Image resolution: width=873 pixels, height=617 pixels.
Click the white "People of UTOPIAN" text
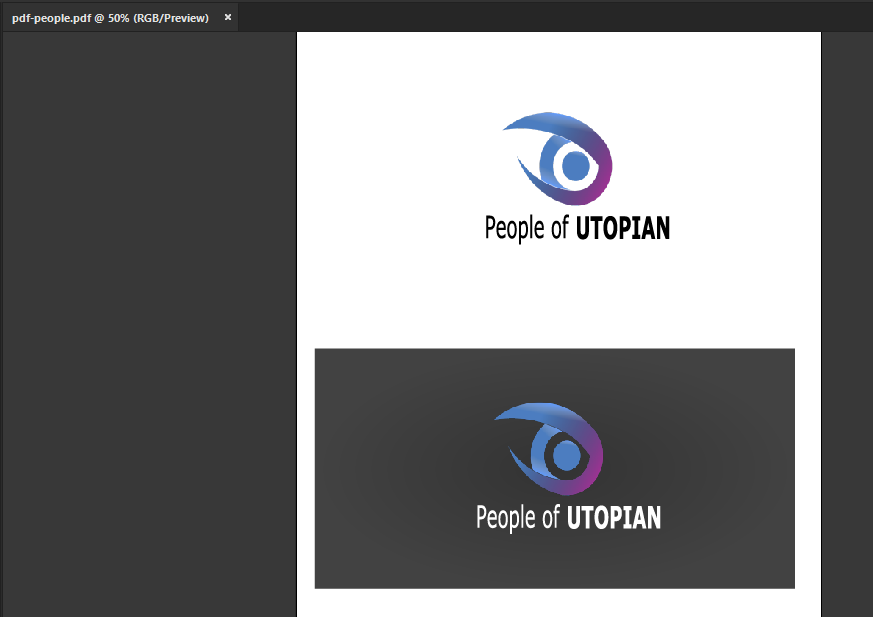[x=568, y=518]
